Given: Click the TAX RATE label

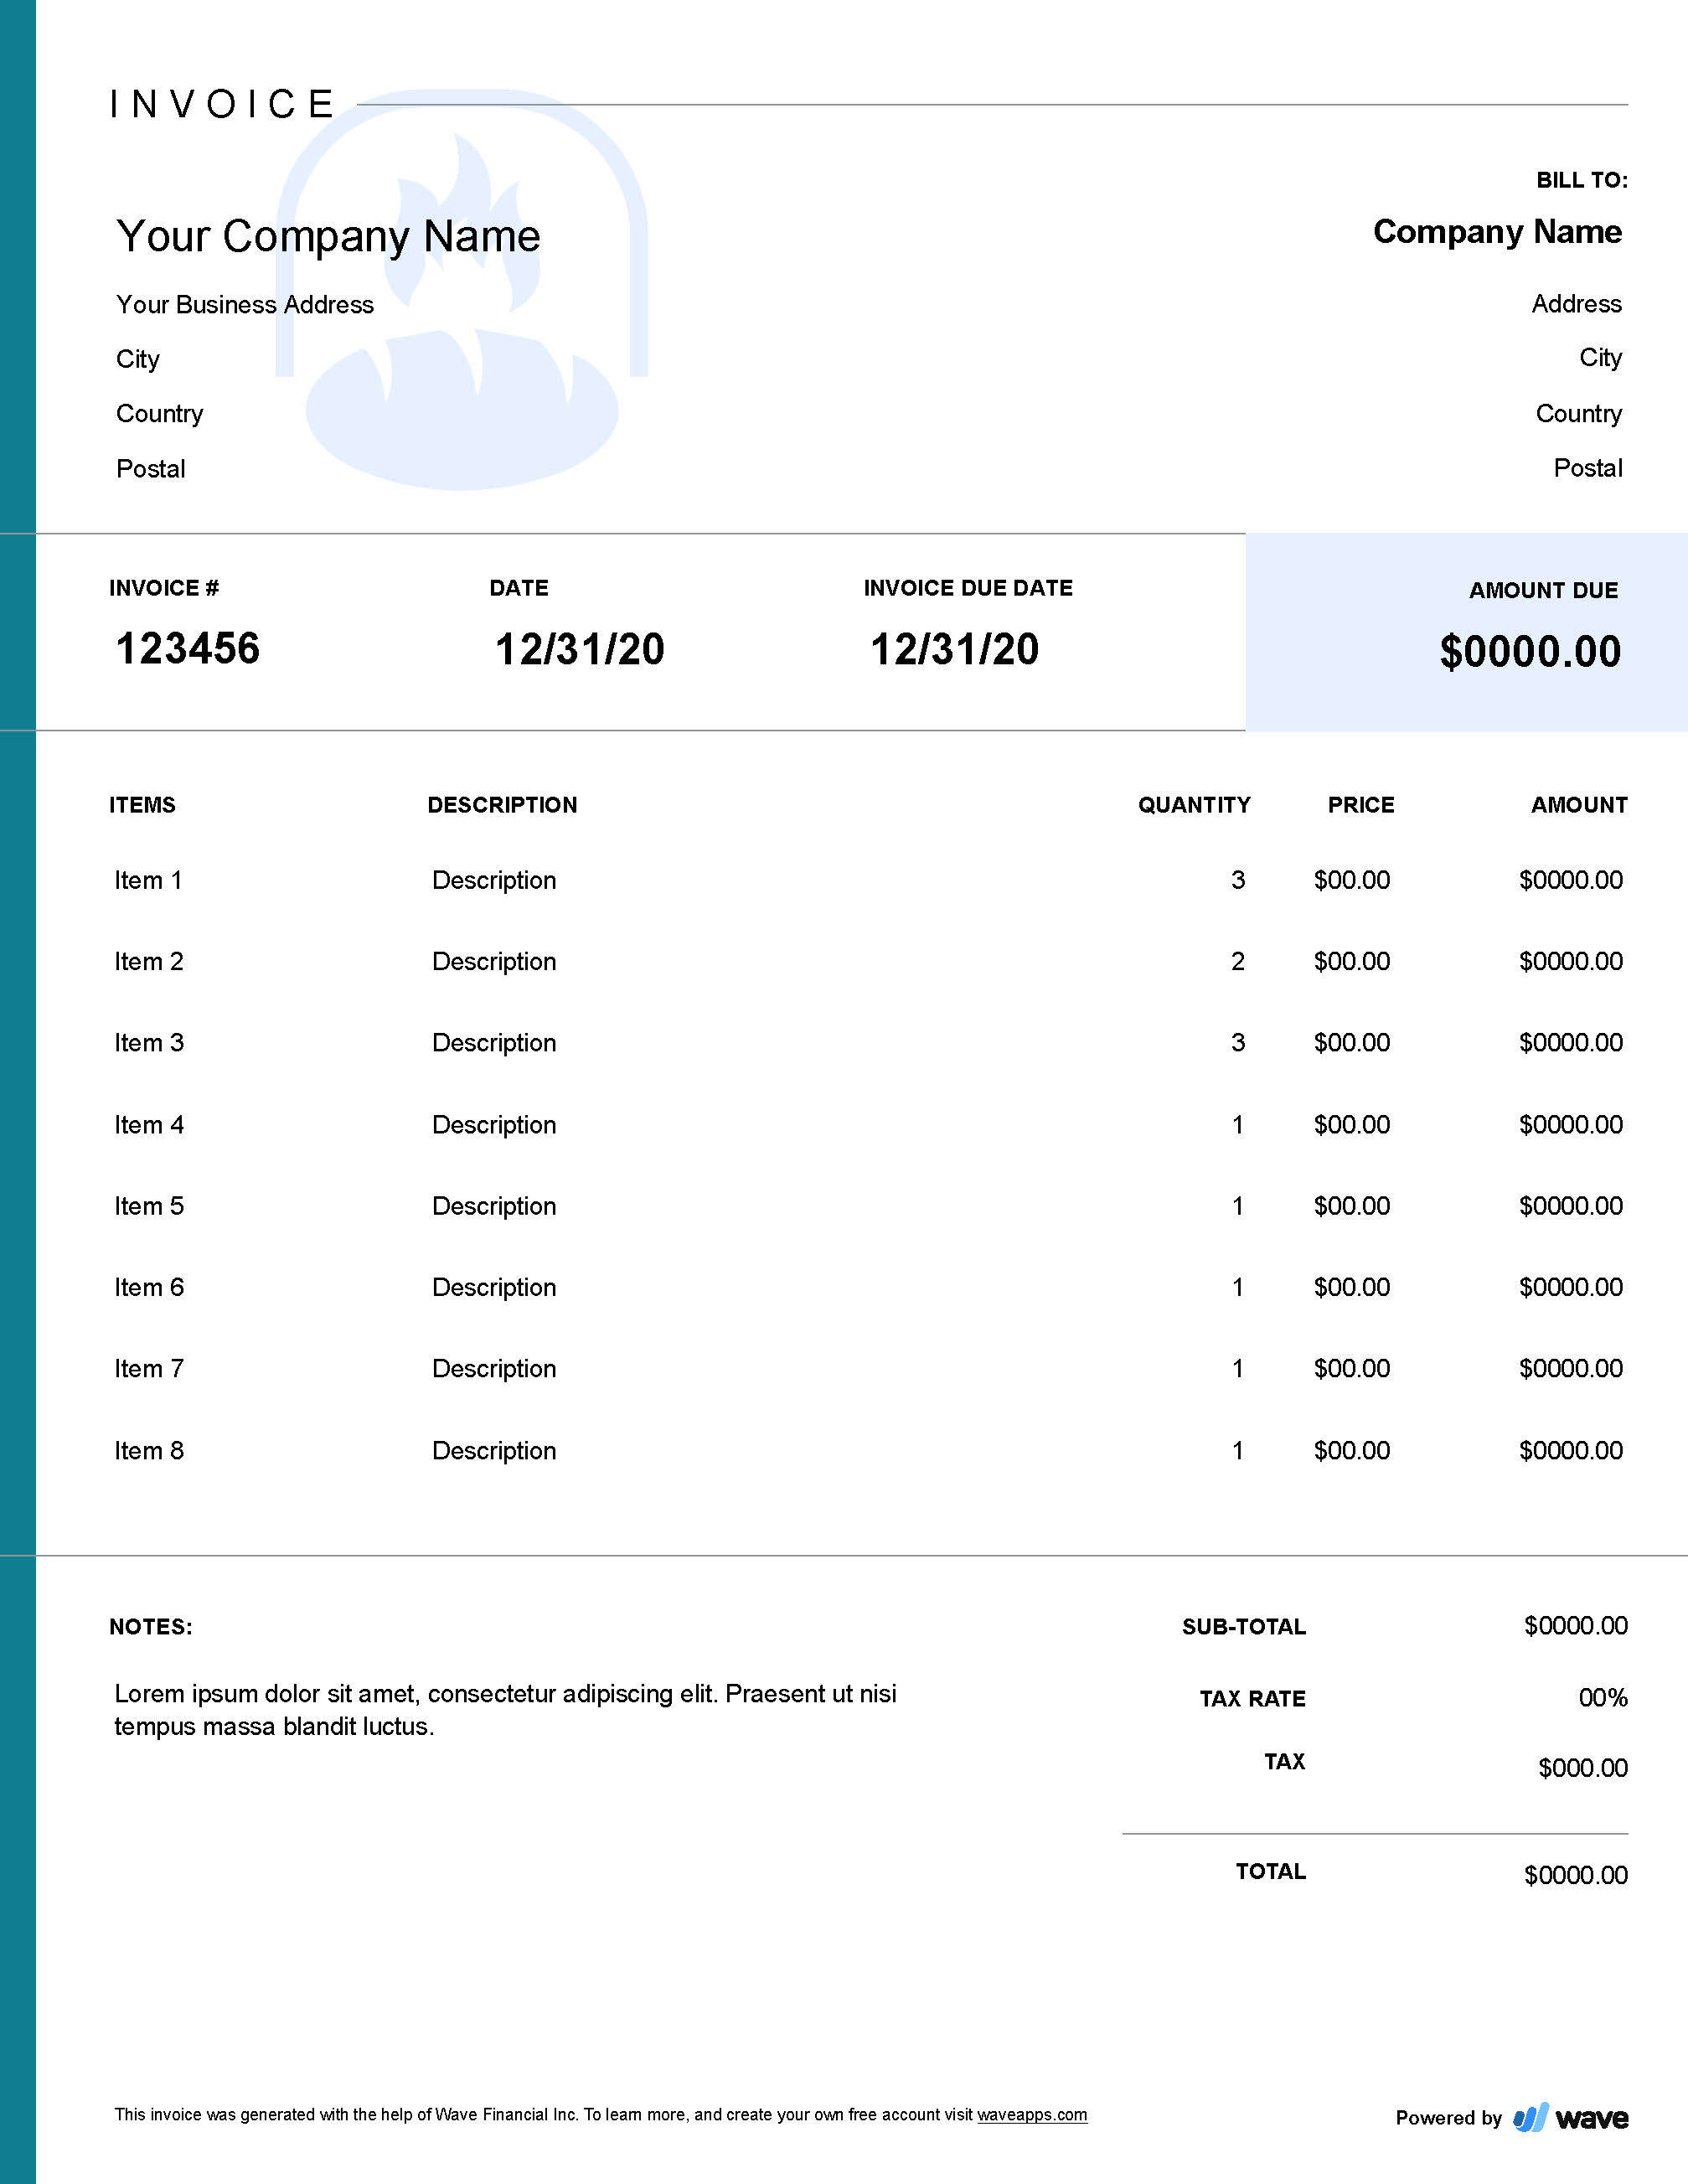Looking at the screenshot, I should pyautogui.click(x=1253, y=1699).
